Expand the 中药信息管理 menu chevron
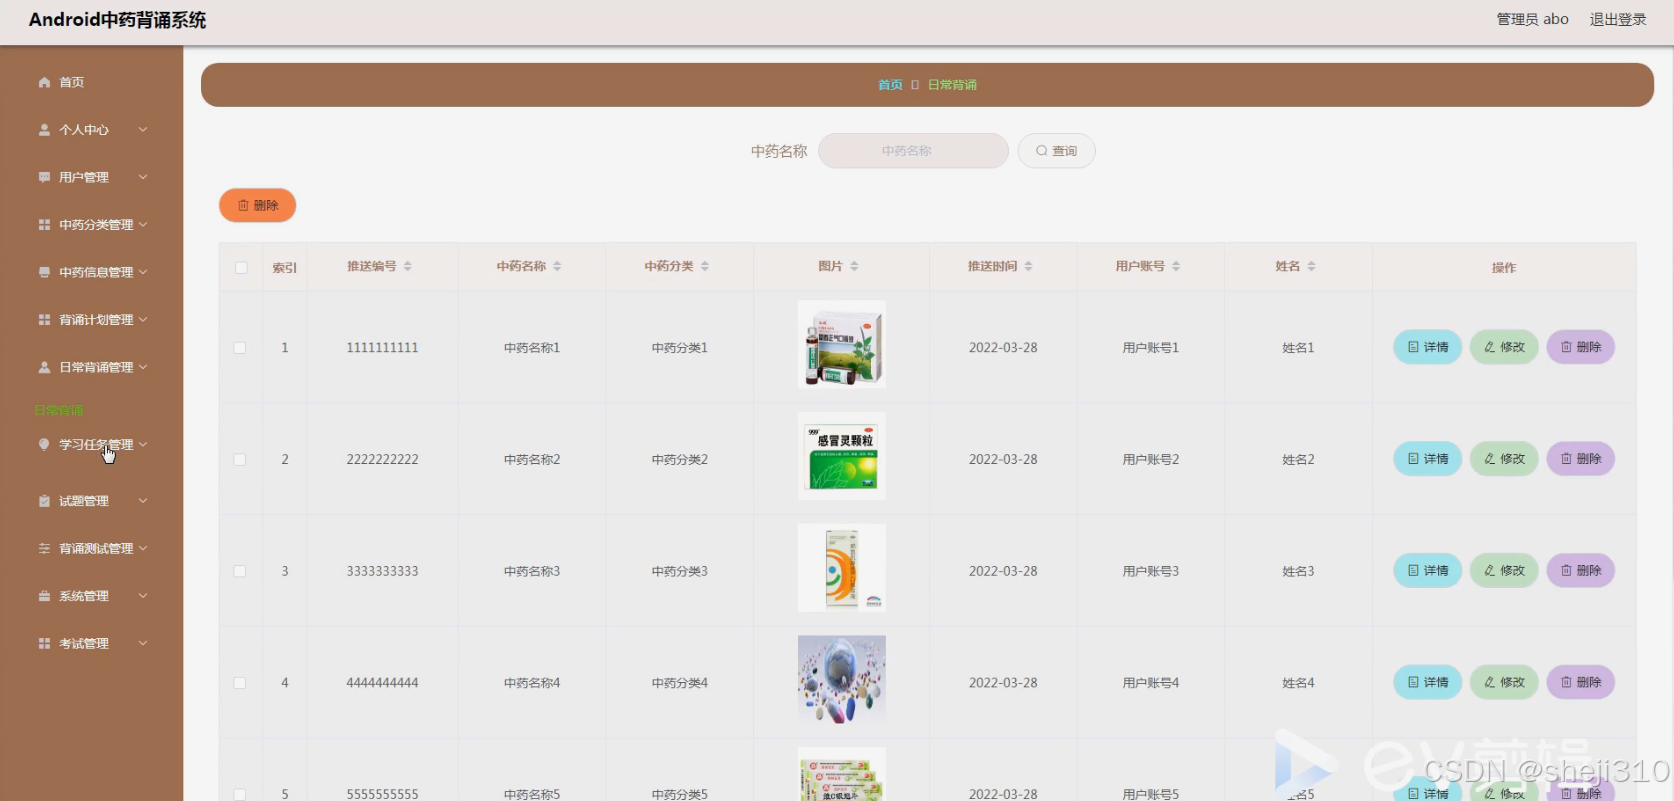 (143, 272)
